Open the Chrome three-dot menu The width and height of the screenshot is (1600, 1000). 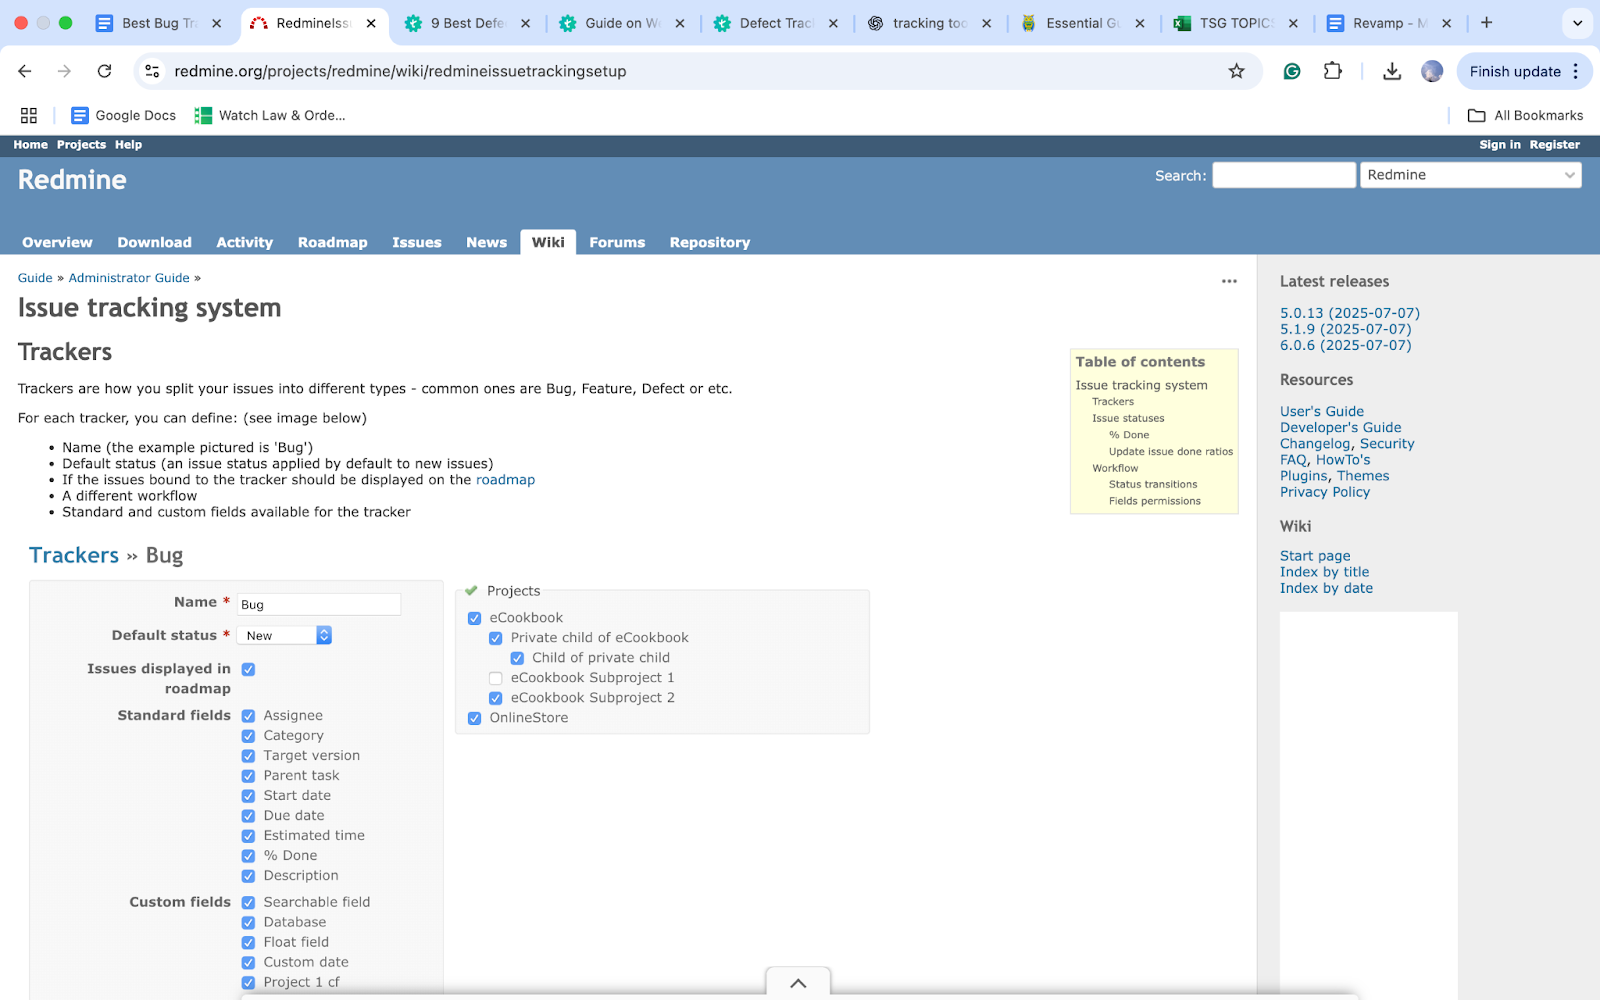coord(1576,71)
